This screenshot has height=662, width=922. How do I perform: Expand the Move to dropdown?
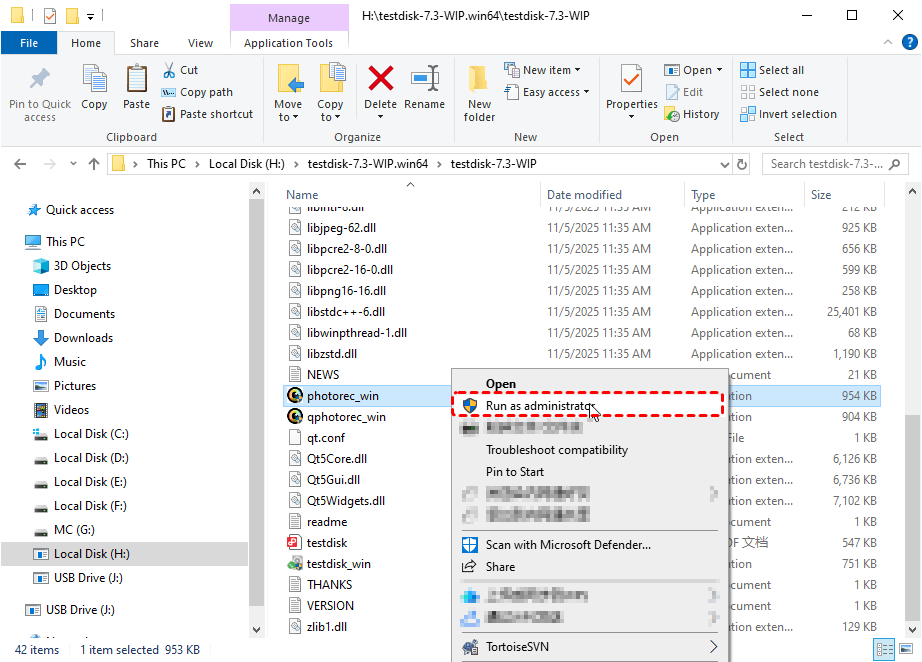click(x=288, y=117)
